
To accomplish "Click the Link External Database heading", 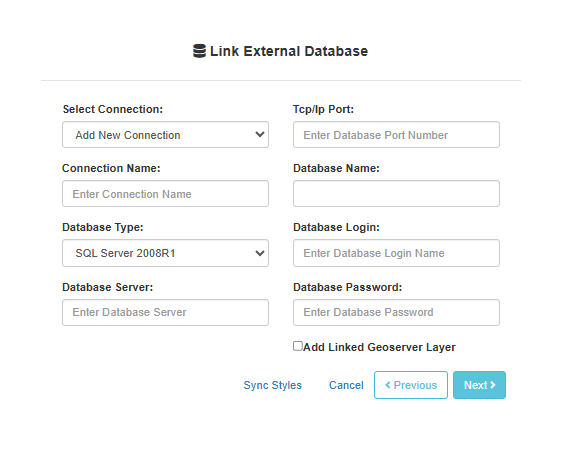I will point(289,51).
